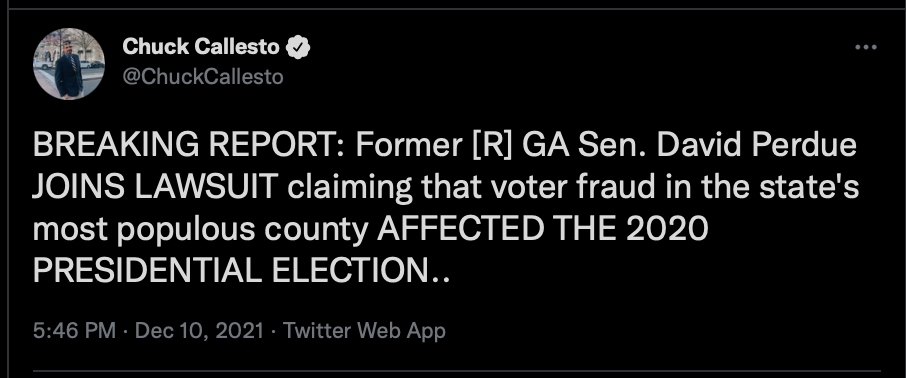Click the 5:46 PM timestamp
This screenshot has width=906, height=378.
coord(74,331)
